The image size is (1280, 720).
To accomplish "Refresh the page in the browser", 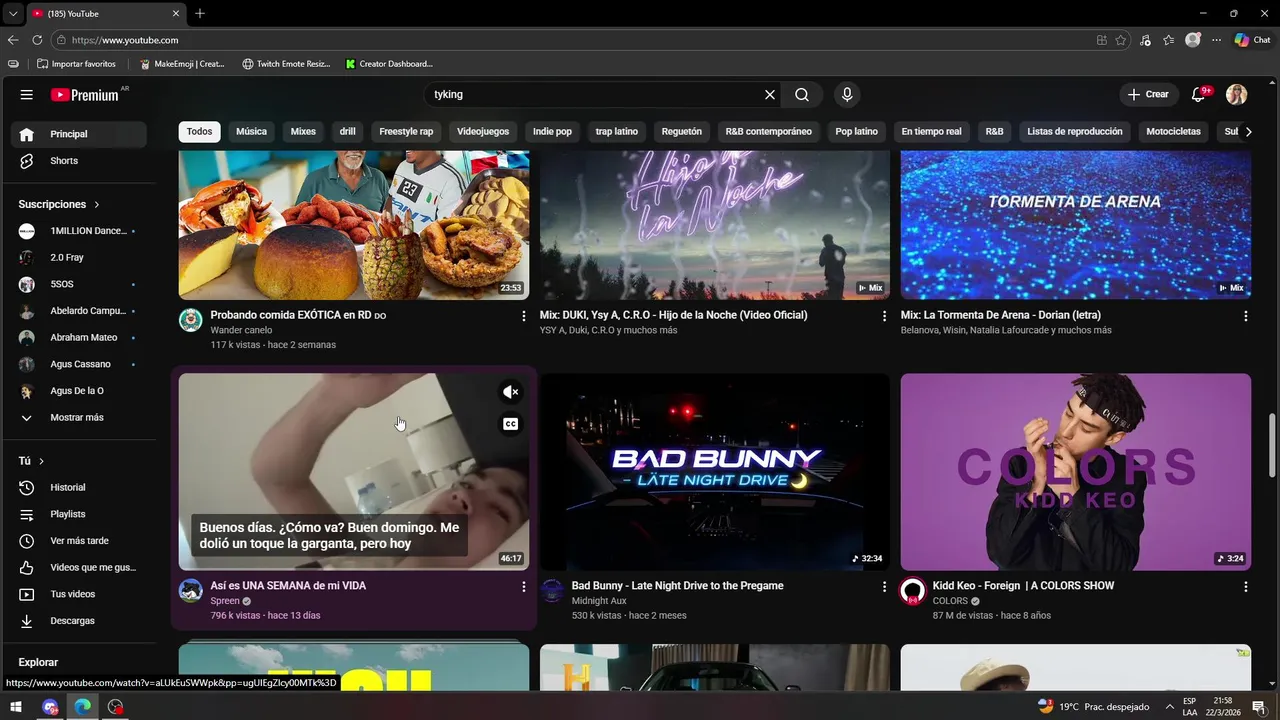I will [x=37, y=40].
